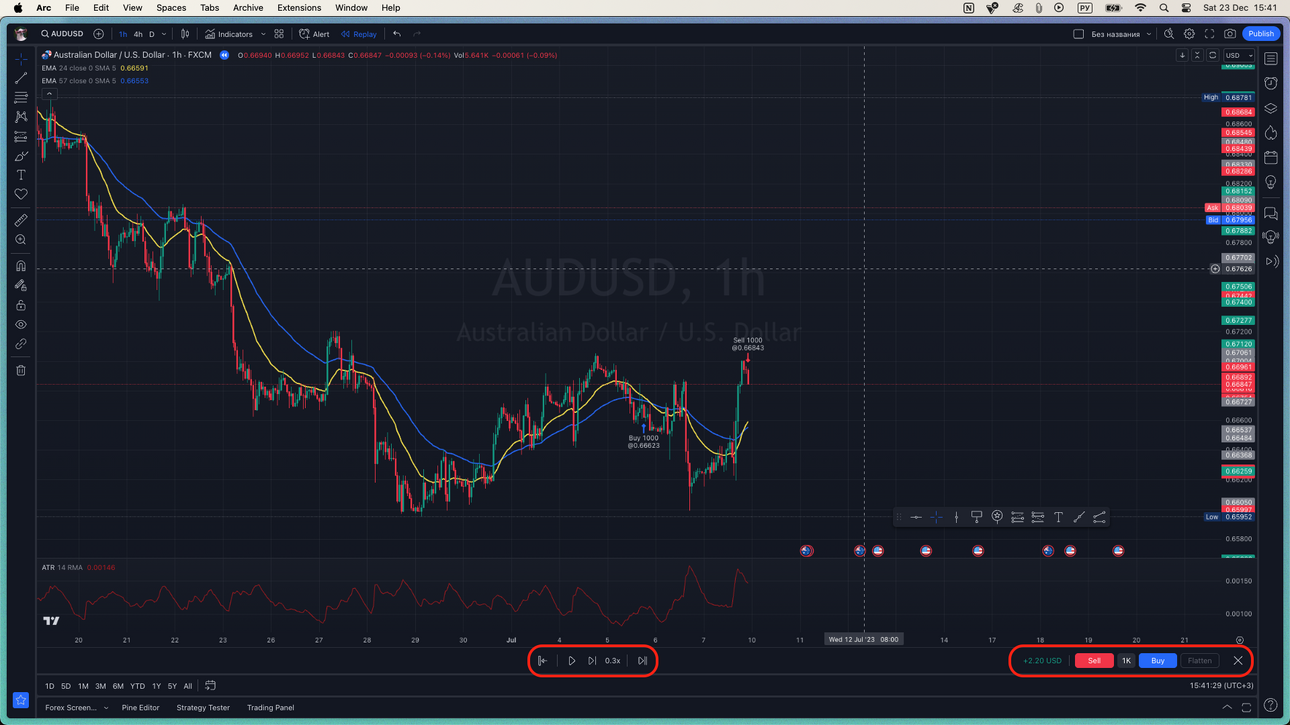The height and width of the screenshot is (725, 1290).
Task: Toggle lock all drawing tools
Action: click(x=21, y=305)
